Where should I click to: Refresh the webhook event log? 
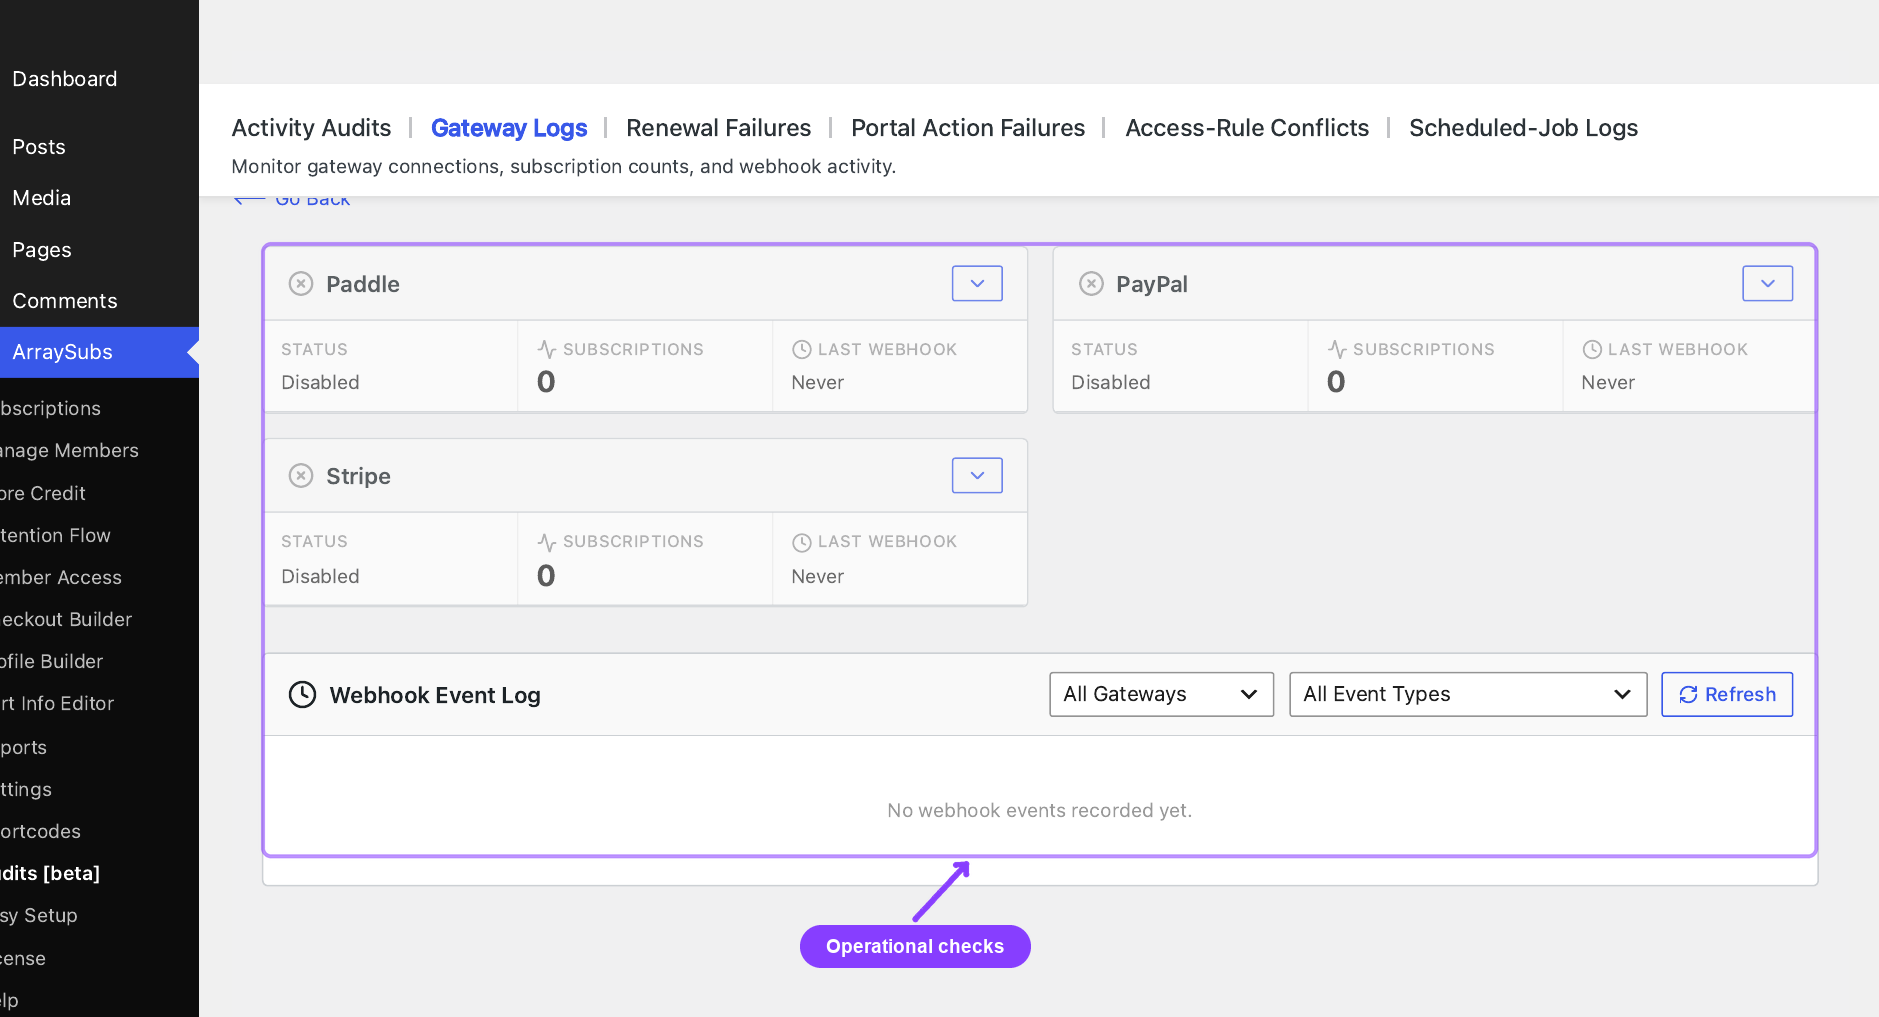point(1727,694)
